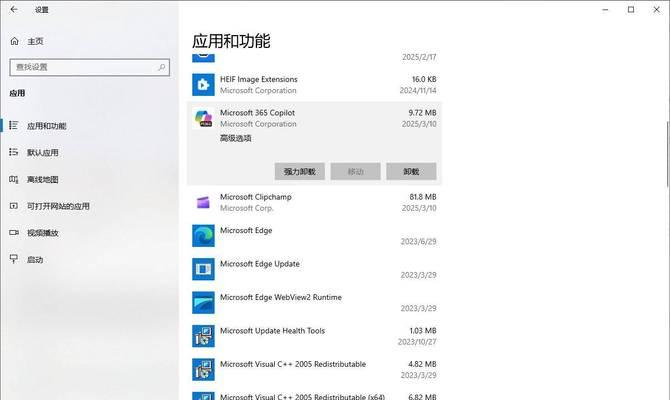
Task: Click the 9.72 MB size value
Action: click(x=422, y=112)
